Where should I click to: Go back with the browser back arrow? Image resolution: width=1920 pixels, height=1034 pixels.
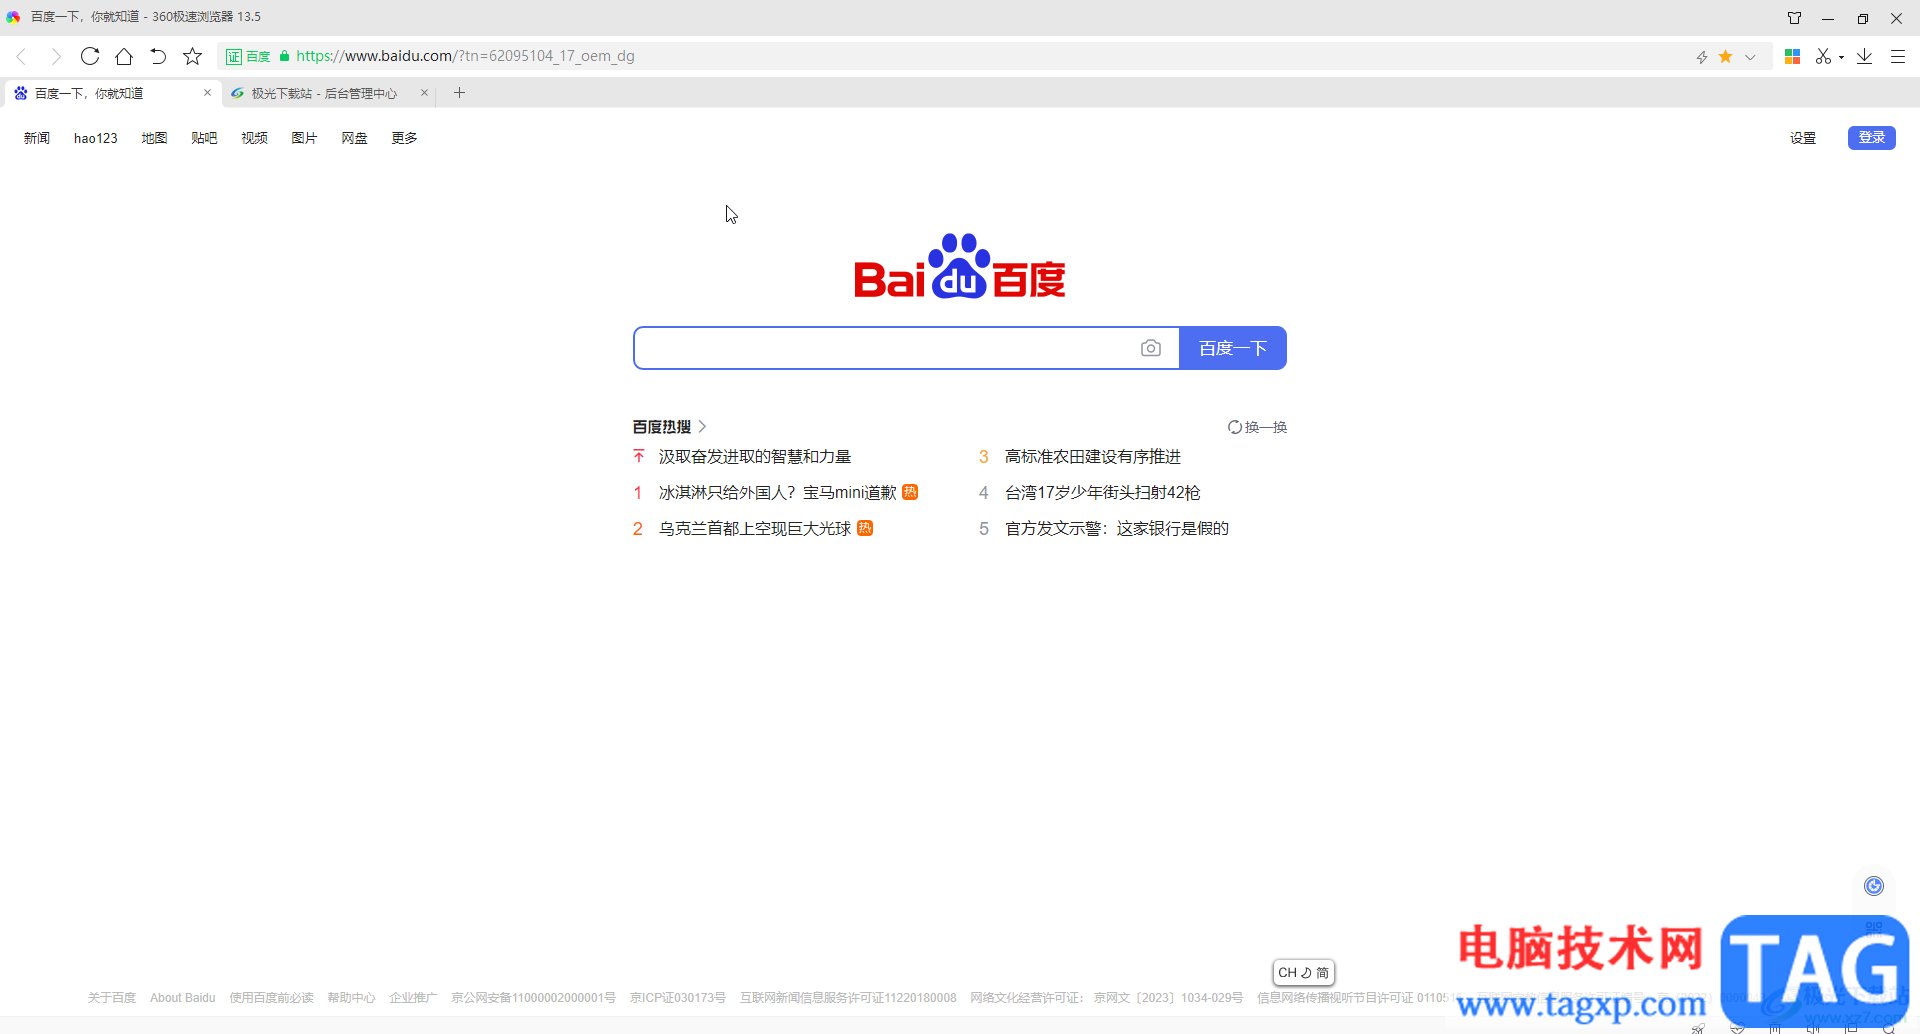[21, 56]
